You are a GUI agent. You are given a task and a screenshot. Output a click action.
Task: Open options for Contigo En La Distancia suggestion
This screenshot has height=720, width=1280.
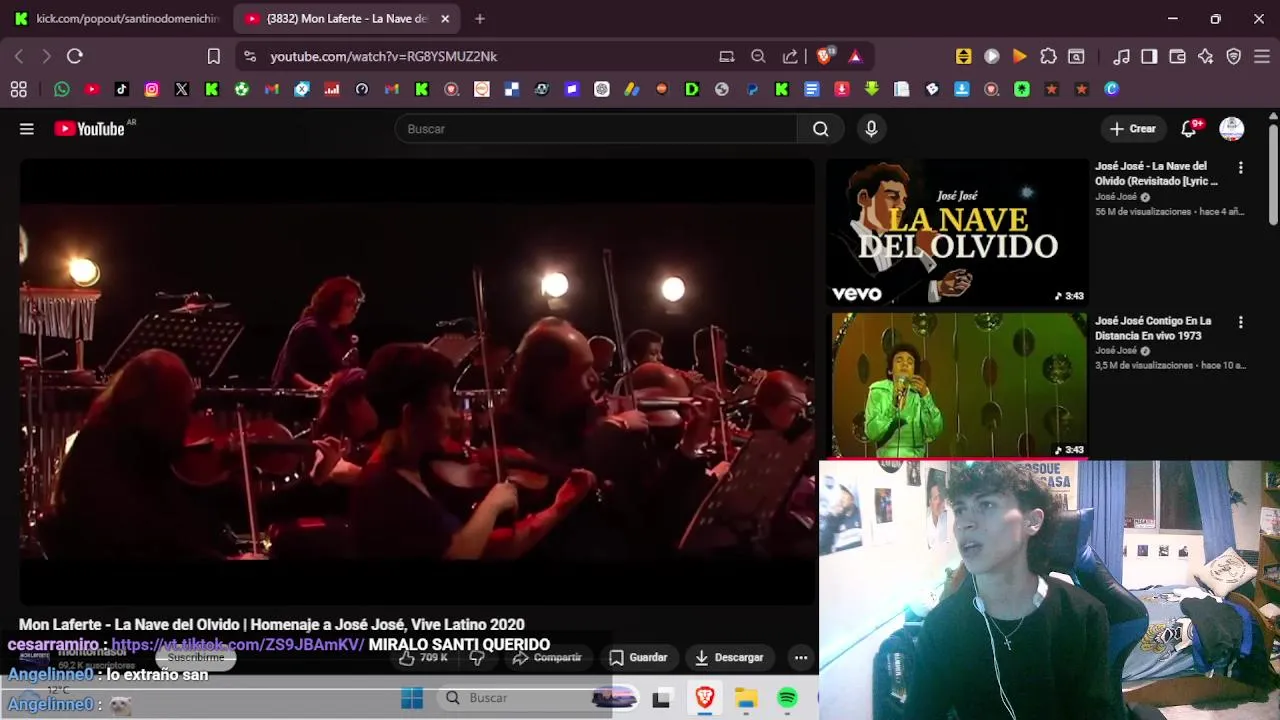1241,322
